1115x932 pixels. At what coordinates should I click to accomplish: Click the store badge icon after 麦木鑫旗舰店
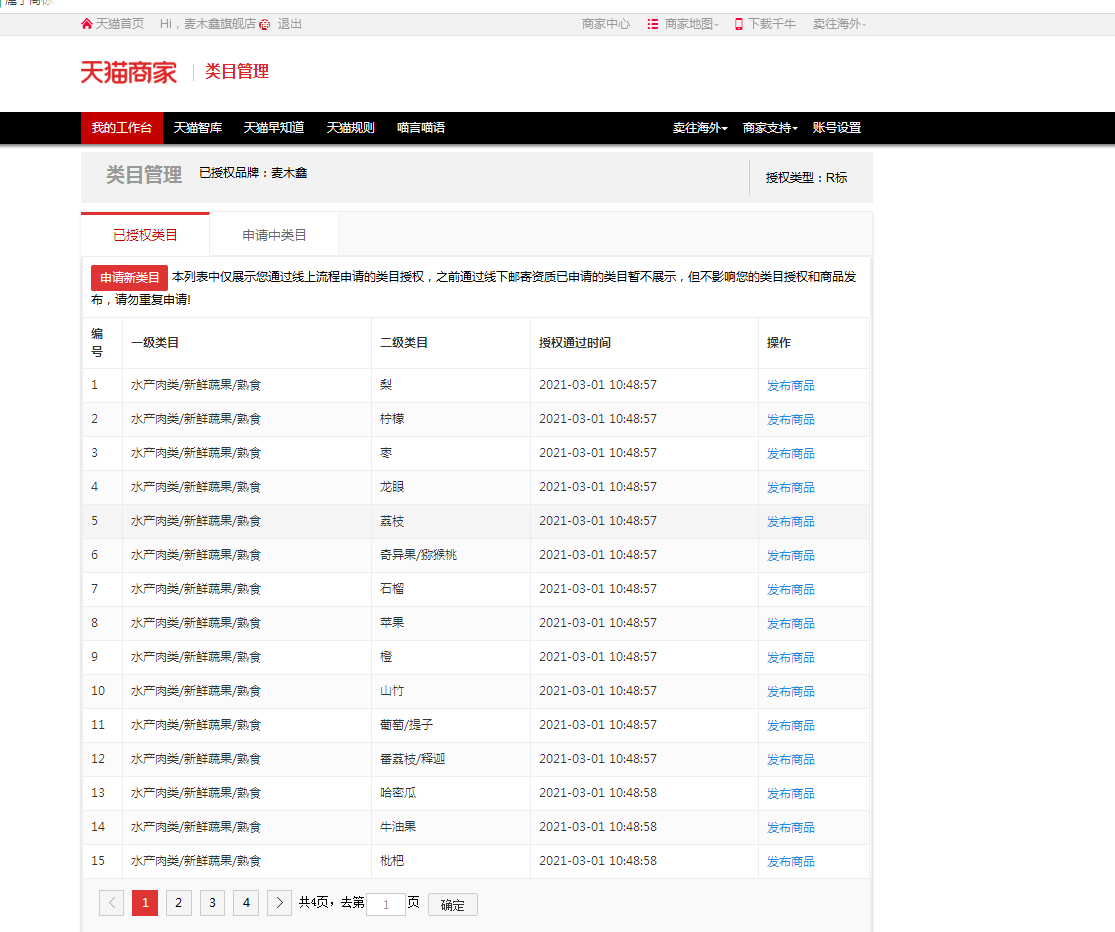pos(265,24)
